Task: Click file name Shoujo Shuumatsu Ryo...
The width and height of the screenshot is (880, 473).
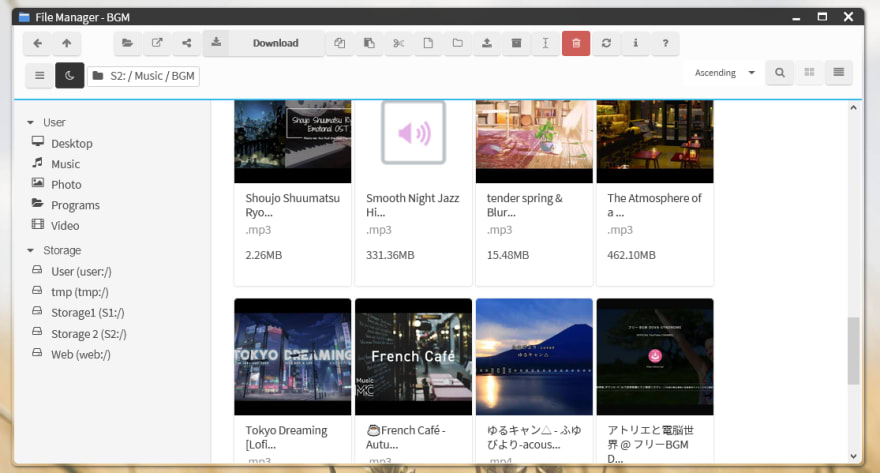Action: (x=292, y=205)
